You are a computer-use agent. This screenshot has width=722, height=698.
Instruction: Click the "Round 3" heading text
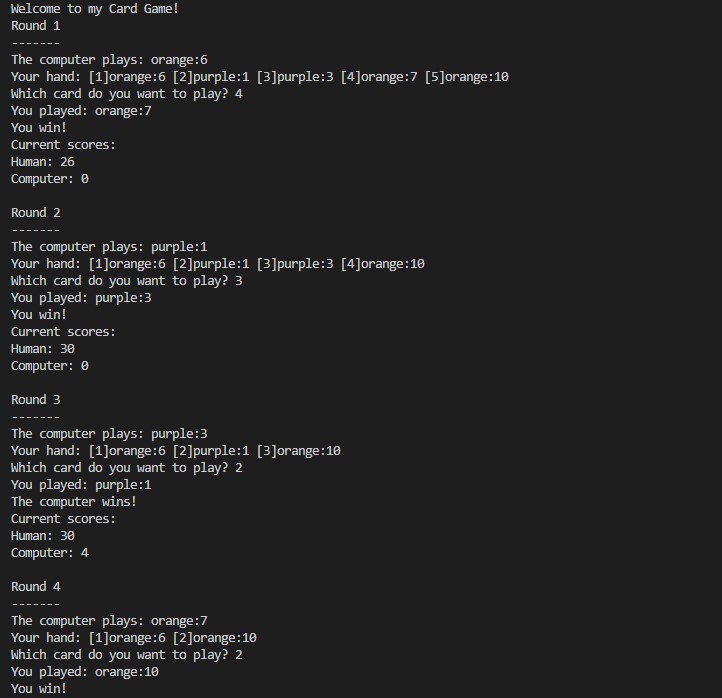click(x=36, y=400)
